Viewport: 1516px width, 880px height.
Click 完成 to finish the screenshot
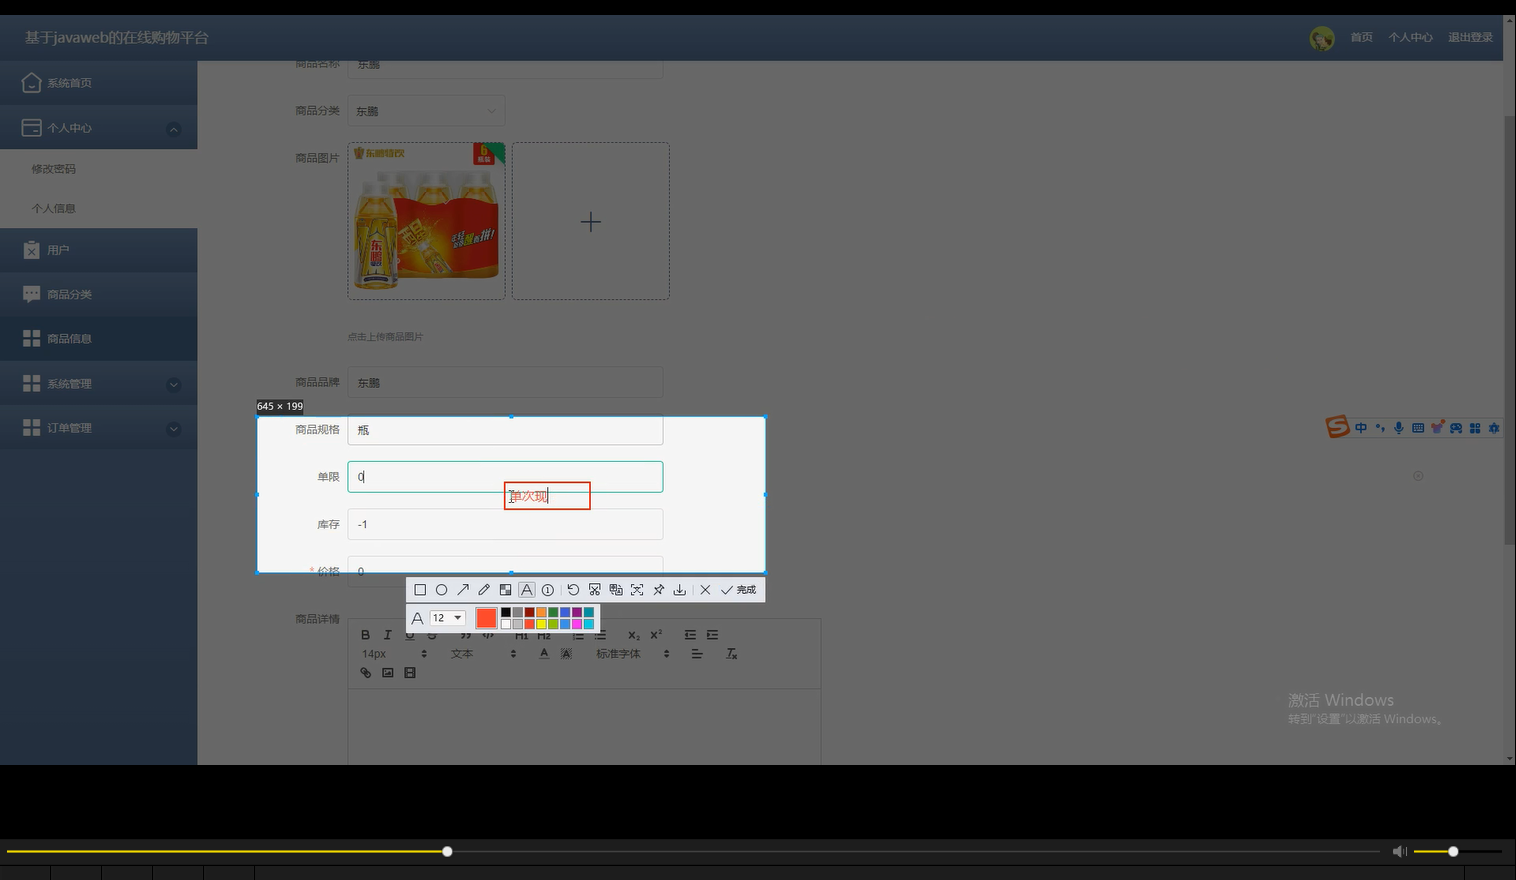(739, 589)
